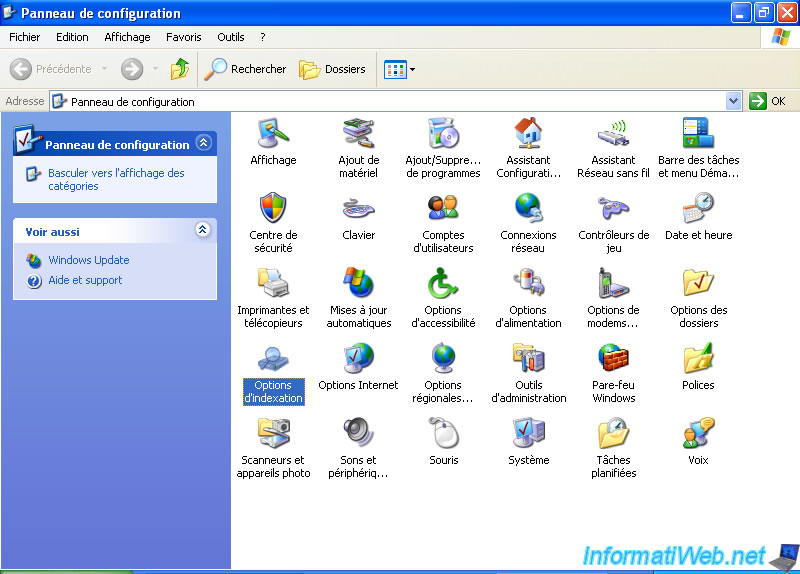The image size is (800, 574).
Task: Select the Clavier icon
Action: tap(359, 217)
